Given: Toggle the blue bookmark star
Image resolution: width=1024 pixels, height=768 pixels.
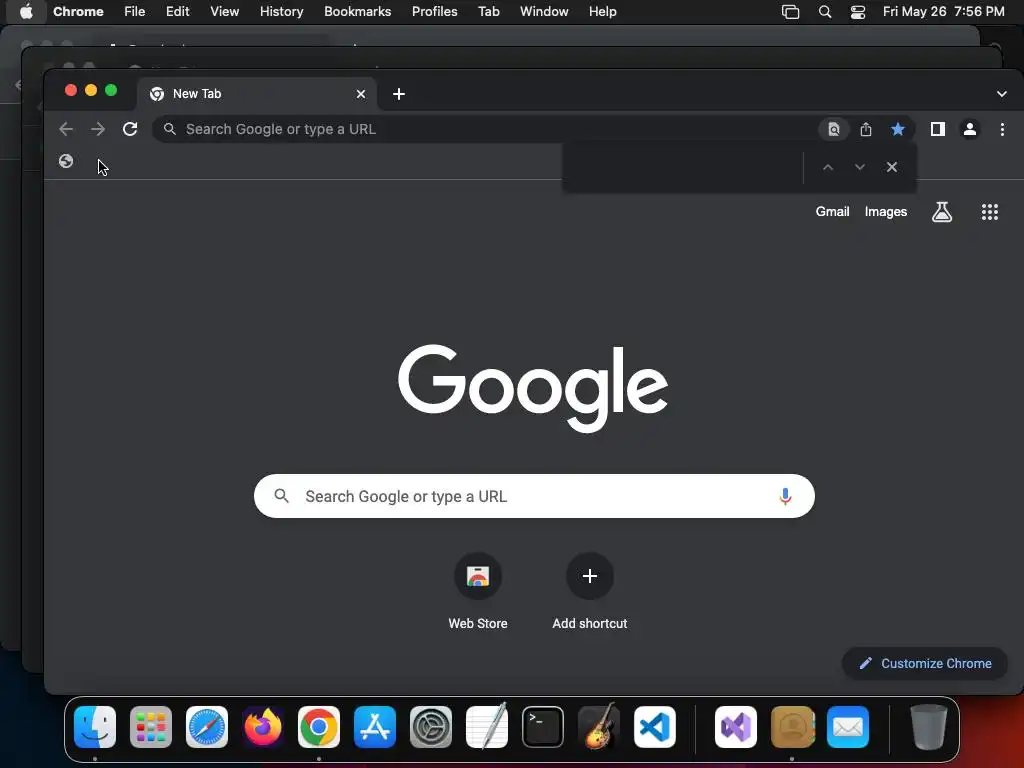Looking at the screenshot, I should [x=898, y=129].
